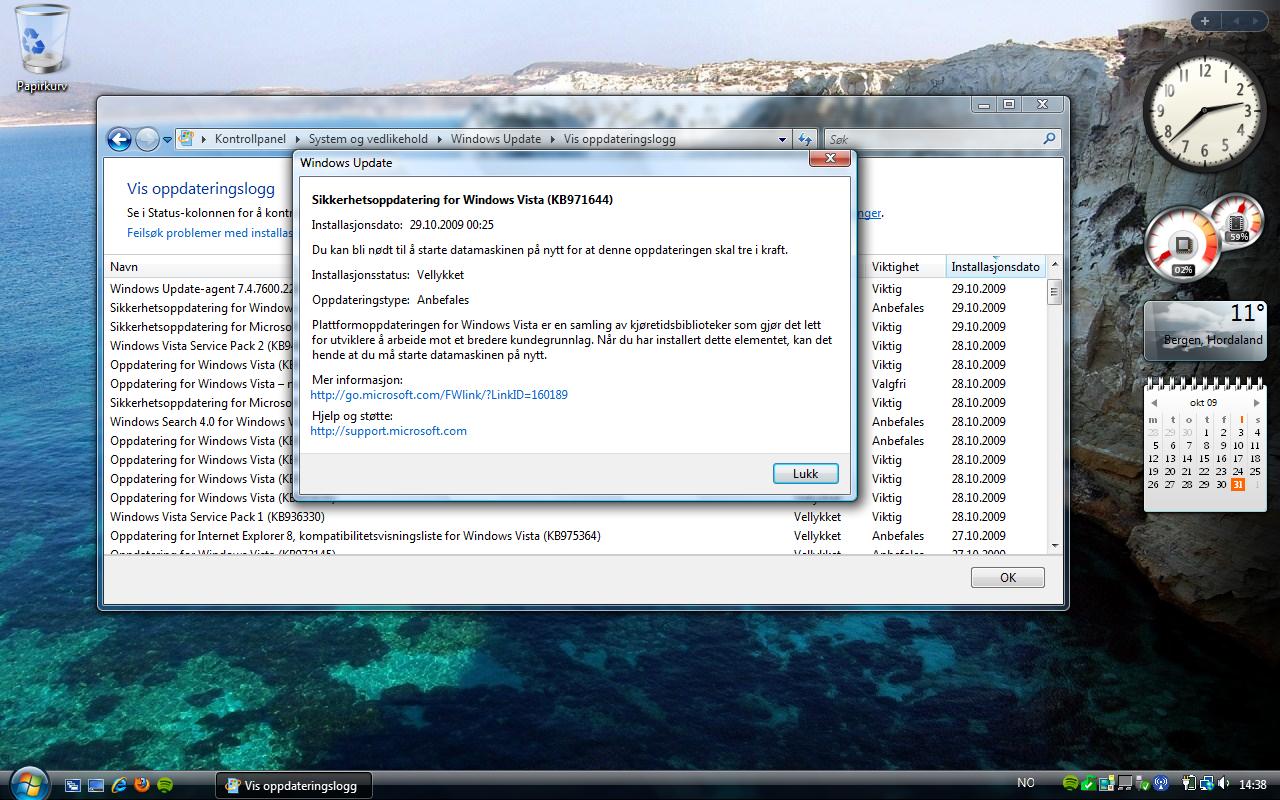Click the NO language indicator on the taskbar
Screen dimensions: 1280x800
(1026, 784)
